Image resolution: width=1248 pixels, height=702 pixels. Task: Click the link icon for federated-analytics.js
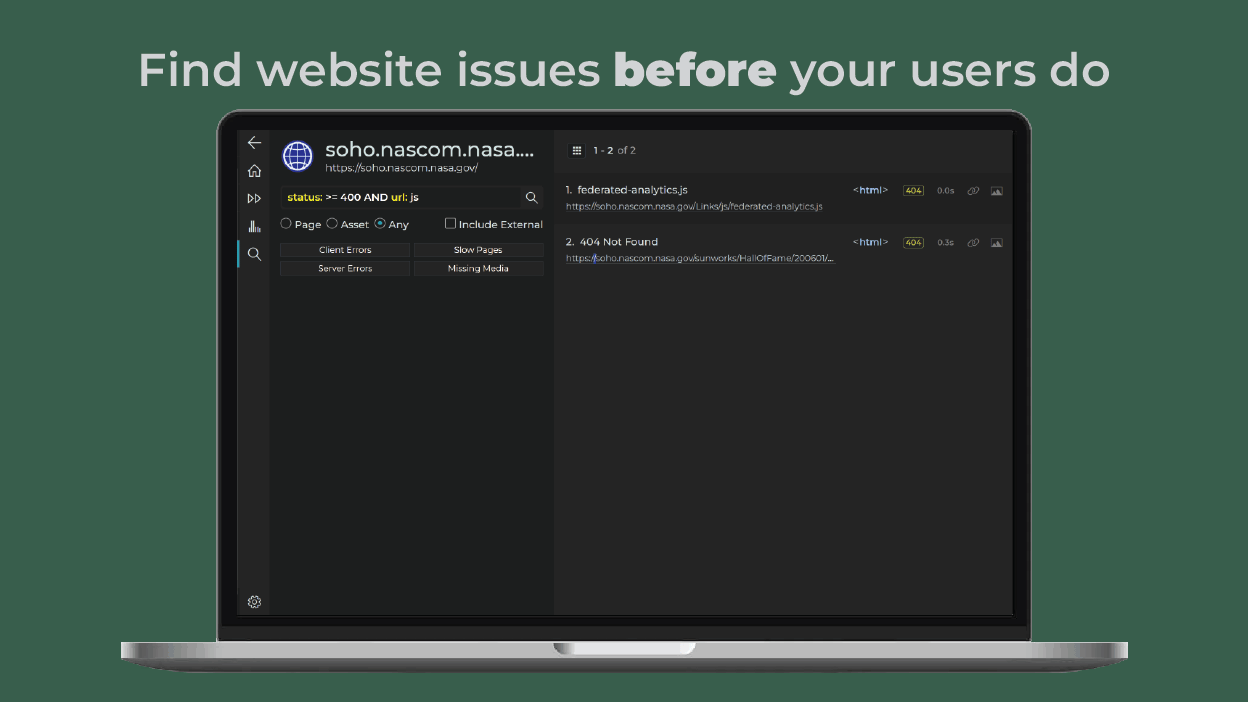[973, 191]
